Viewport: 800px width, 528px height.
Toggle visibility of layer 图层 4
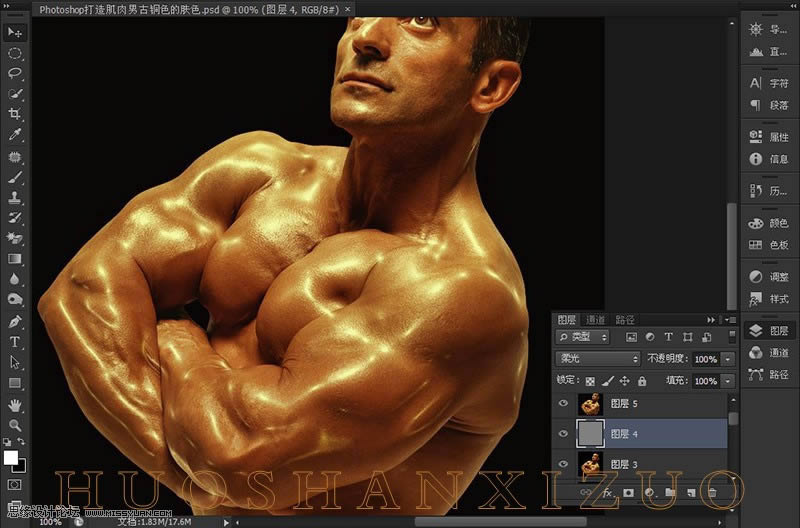(x=564, y=433)
